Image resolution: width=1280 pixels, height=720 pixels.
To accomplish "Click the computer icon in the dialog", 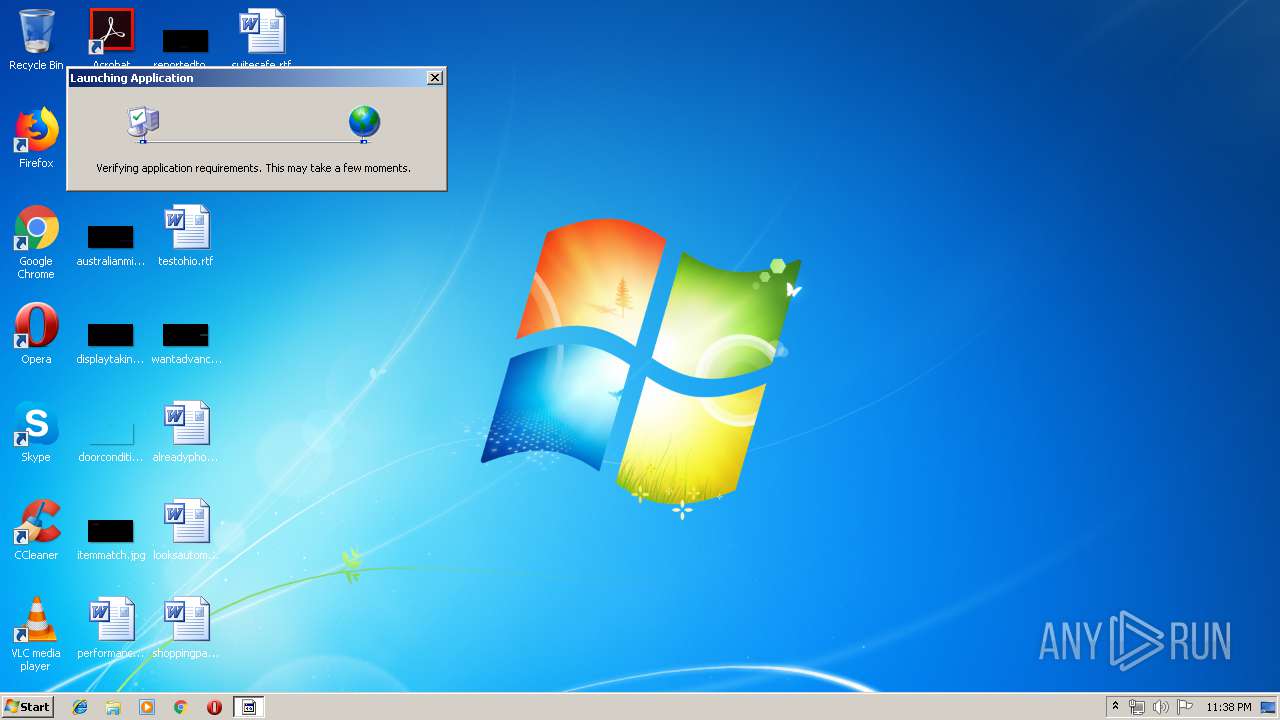I will coord(144,123).
